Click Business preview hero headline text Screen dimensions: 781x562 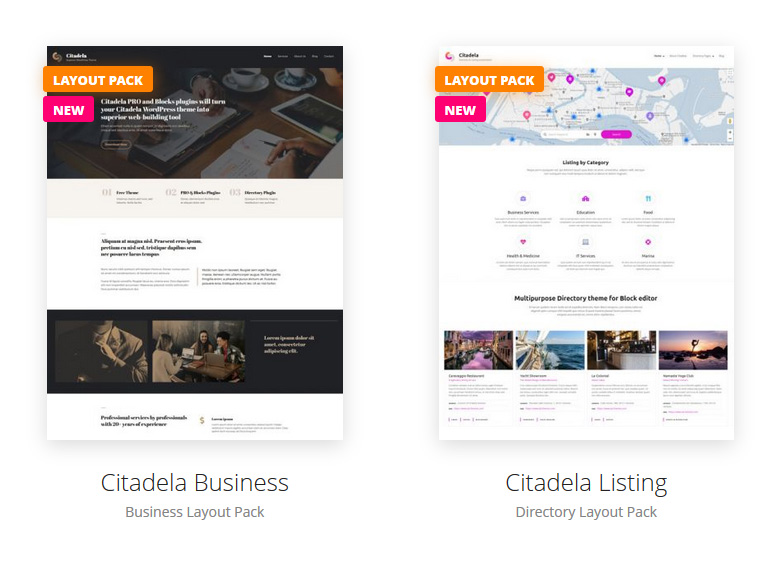163,109
